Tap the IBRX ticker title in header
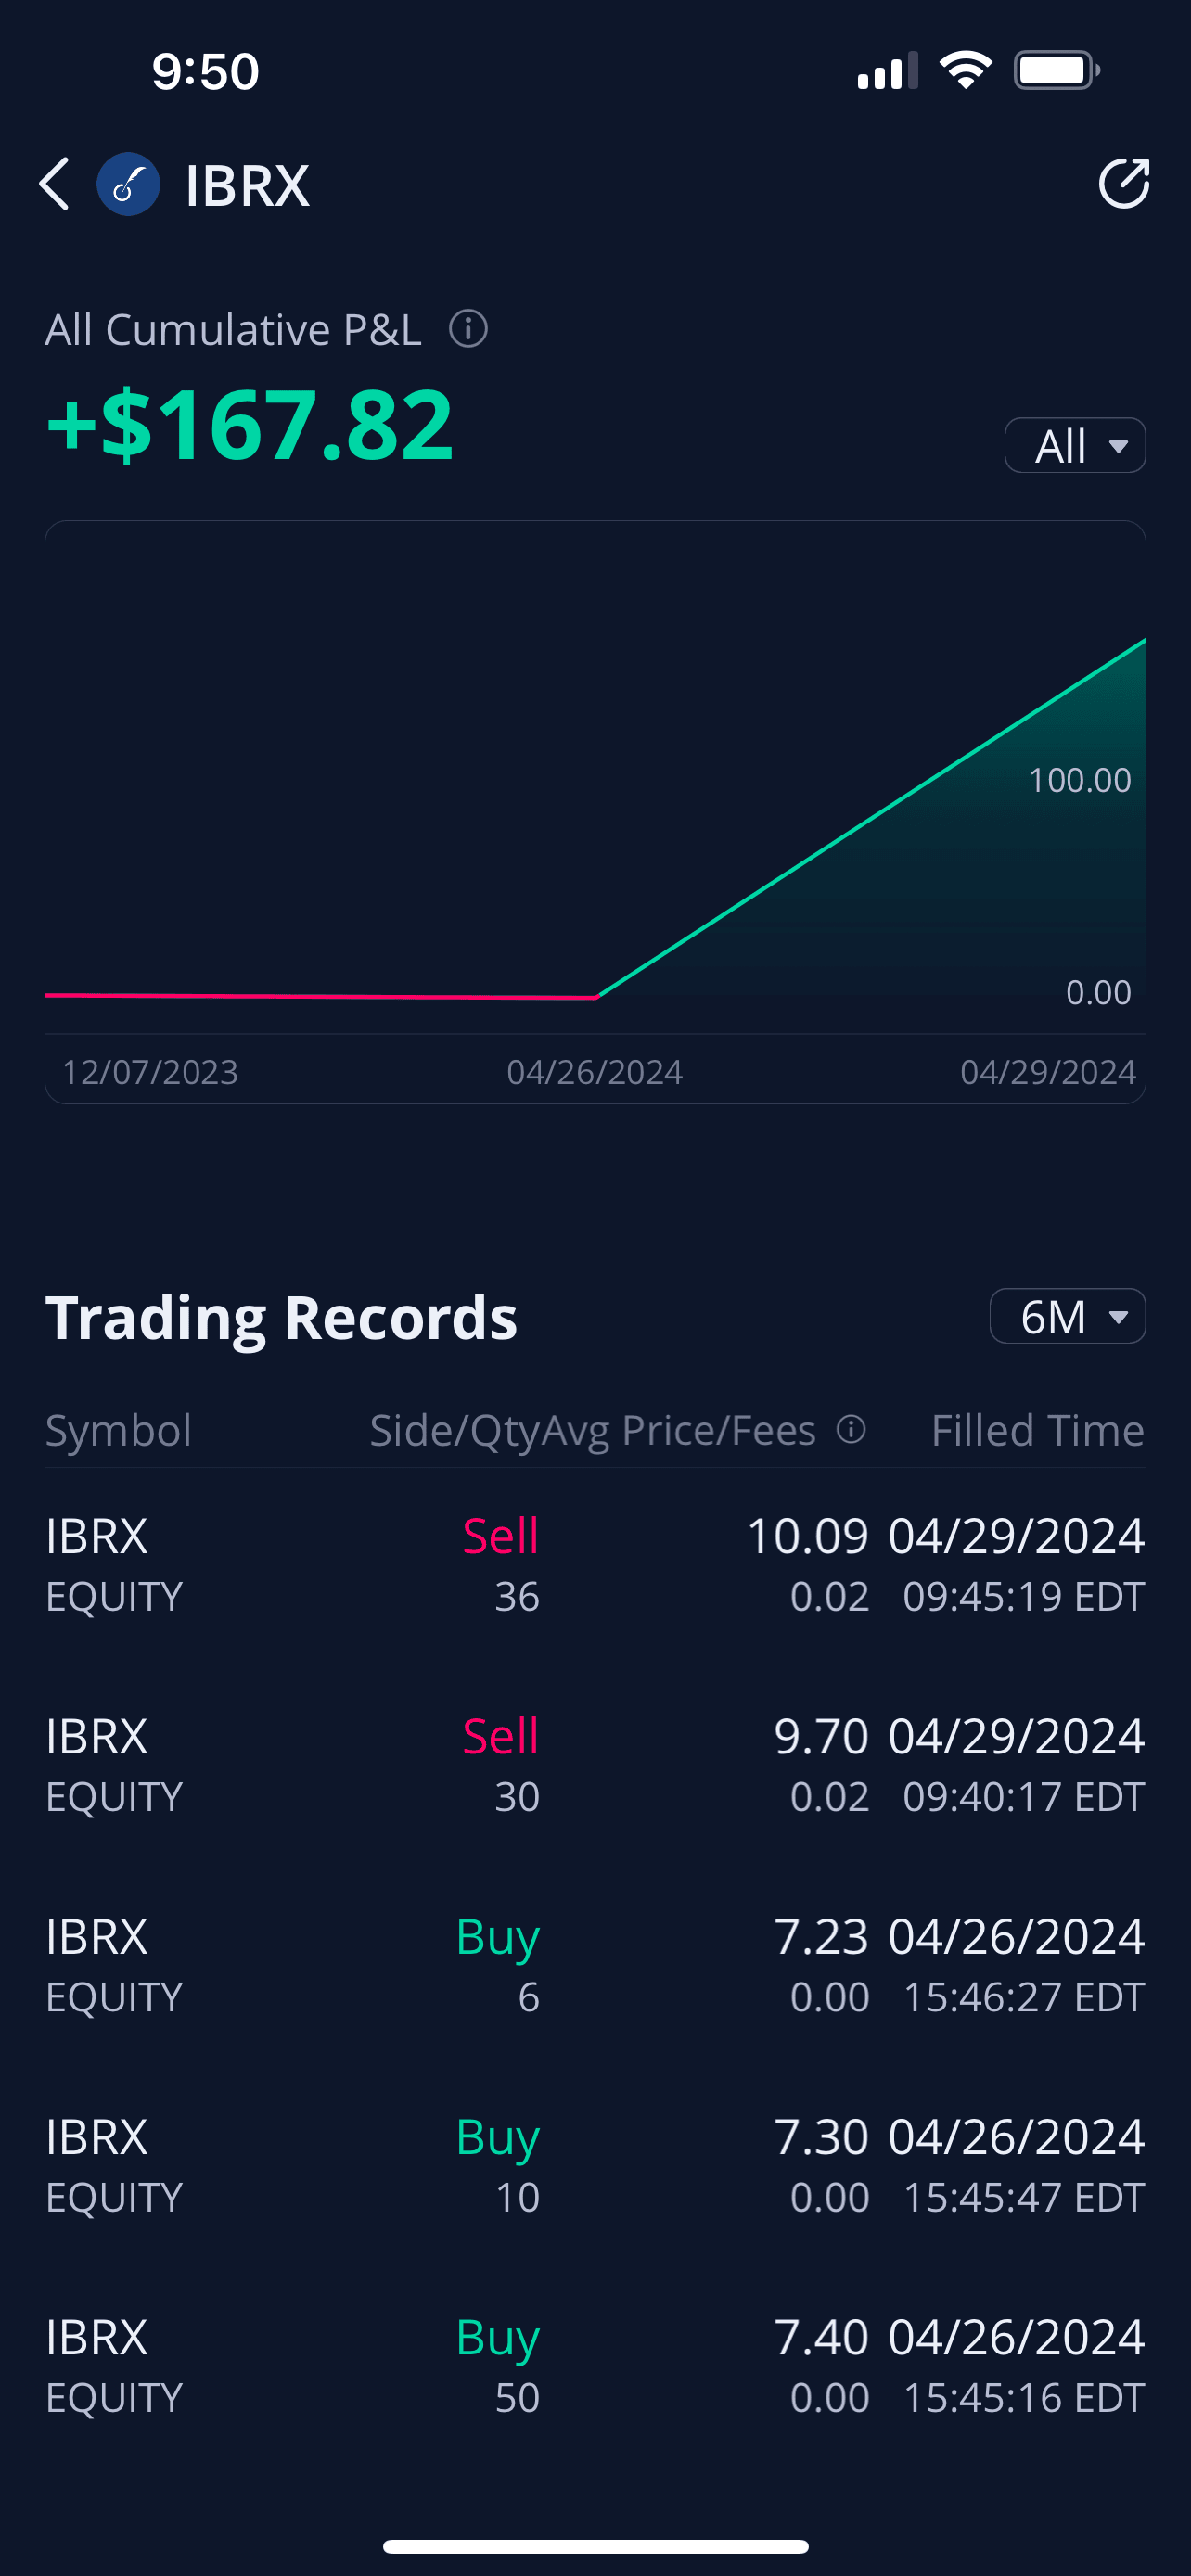Viewport: 1191px width, 2576px height. [x=247, y=186]
